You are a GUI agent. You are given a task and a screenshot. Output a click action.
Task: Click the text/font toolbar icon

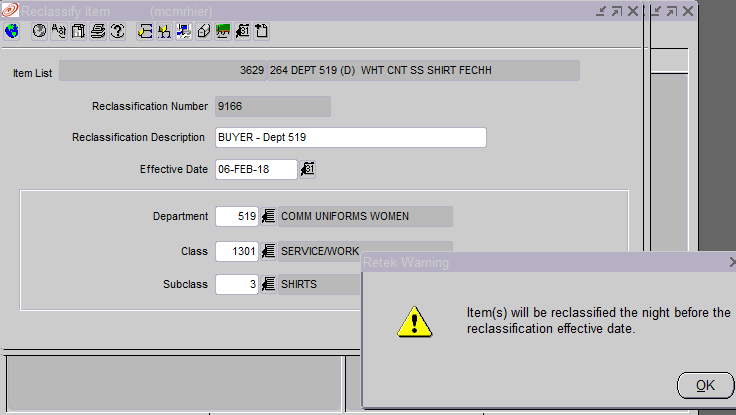click(x=59, y=31)
